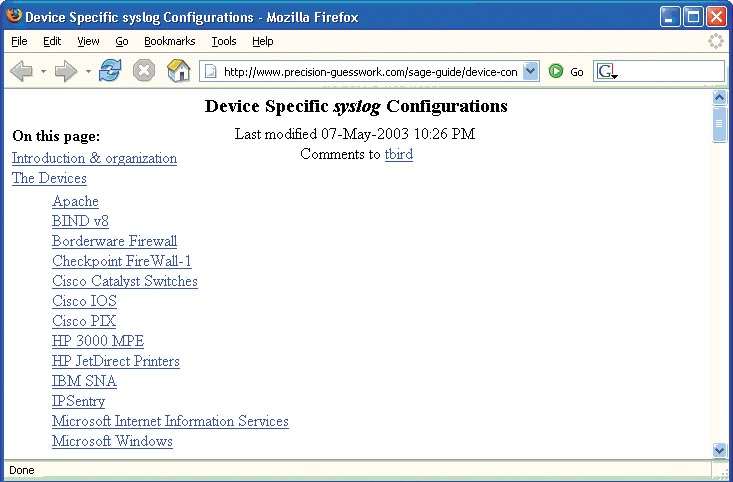Maximize the Firefox window
This screenshot has width=733, height=482.
(693, 17)
